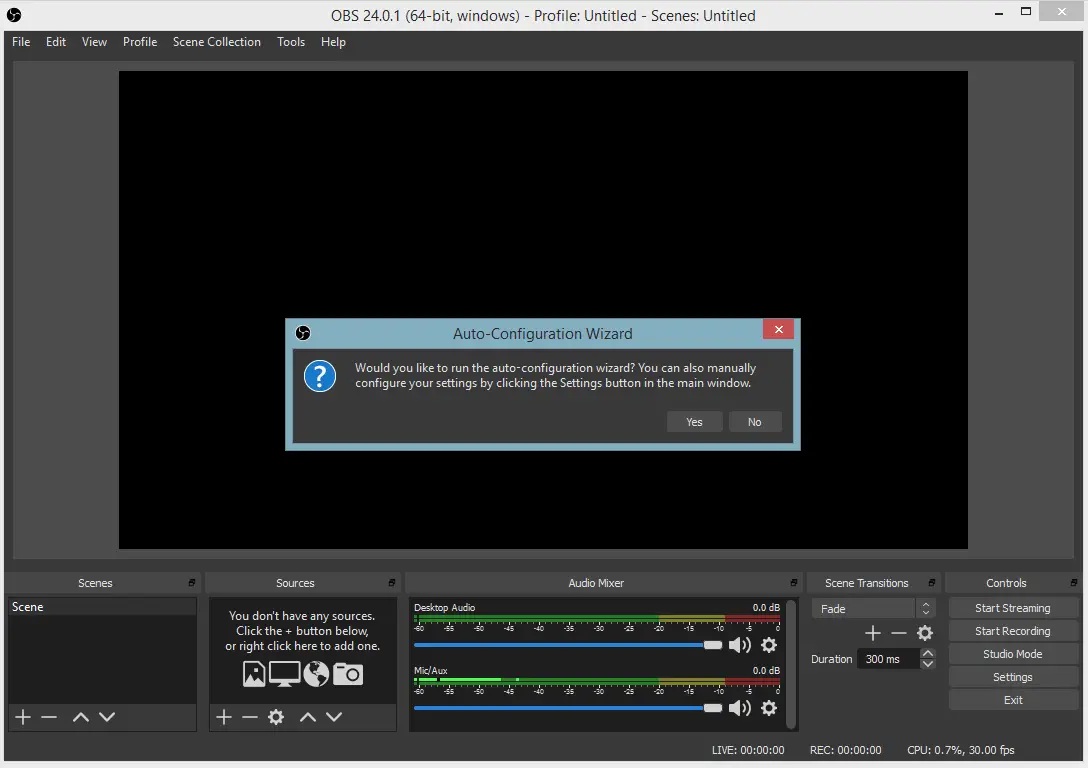Screen dimensions: 1088x768
Task: Open the Tools menu
Action: coord(291,42)
